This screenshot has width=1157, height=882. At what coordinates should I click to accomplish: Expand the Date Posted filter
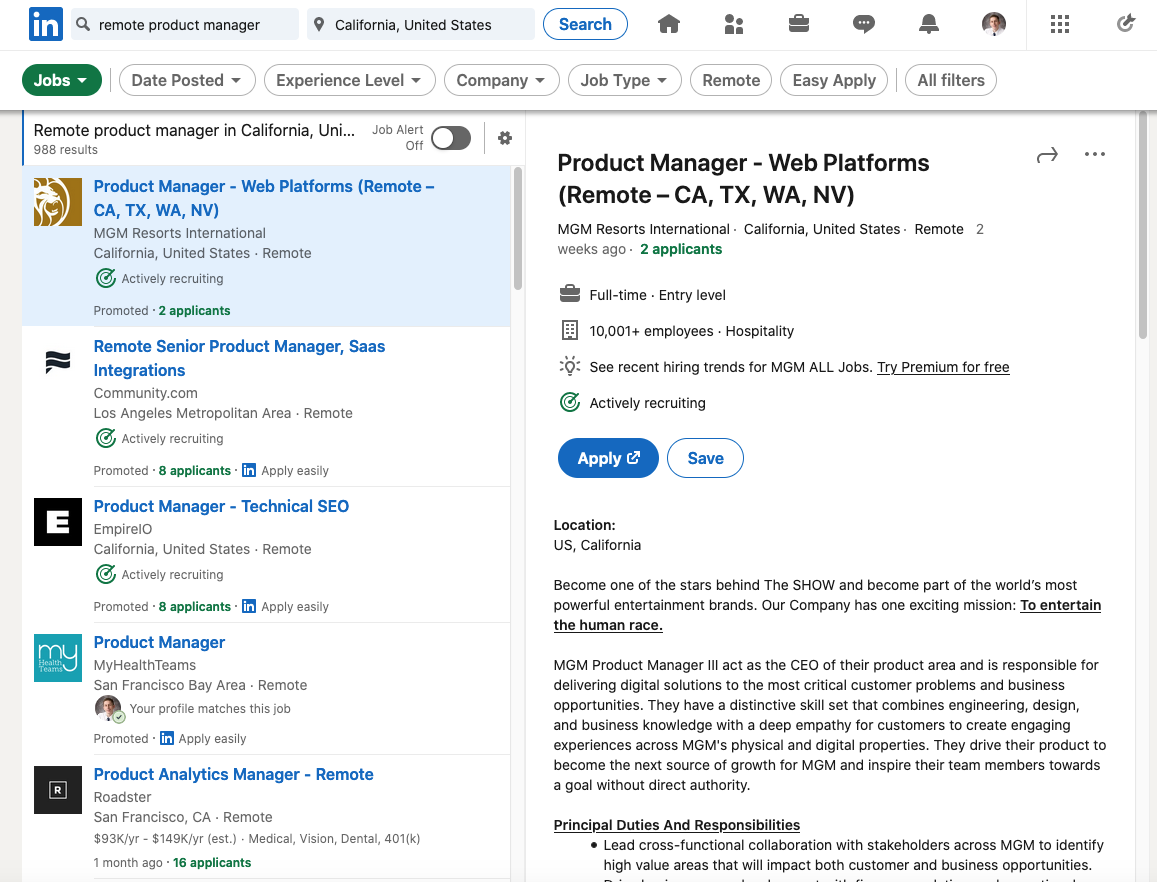tap(187, 80)
